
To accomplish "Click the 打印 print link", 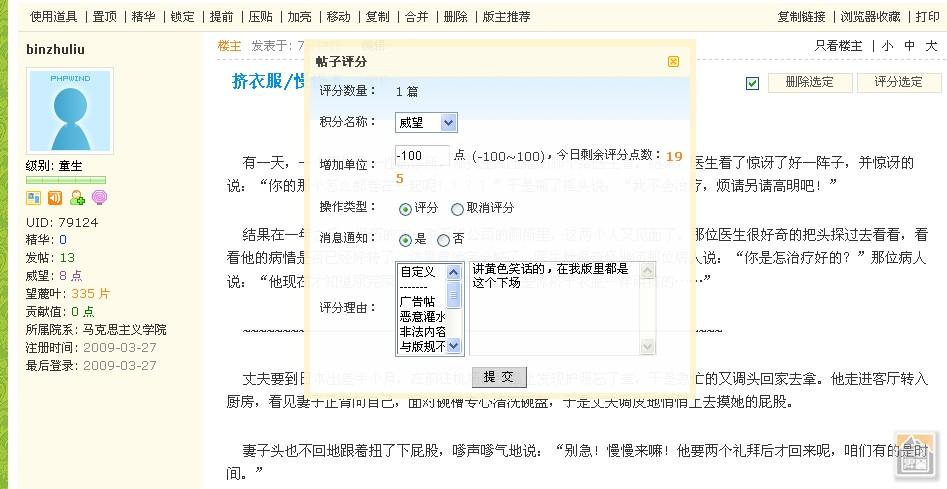I will pyautogui.click(x=927, y=17).
